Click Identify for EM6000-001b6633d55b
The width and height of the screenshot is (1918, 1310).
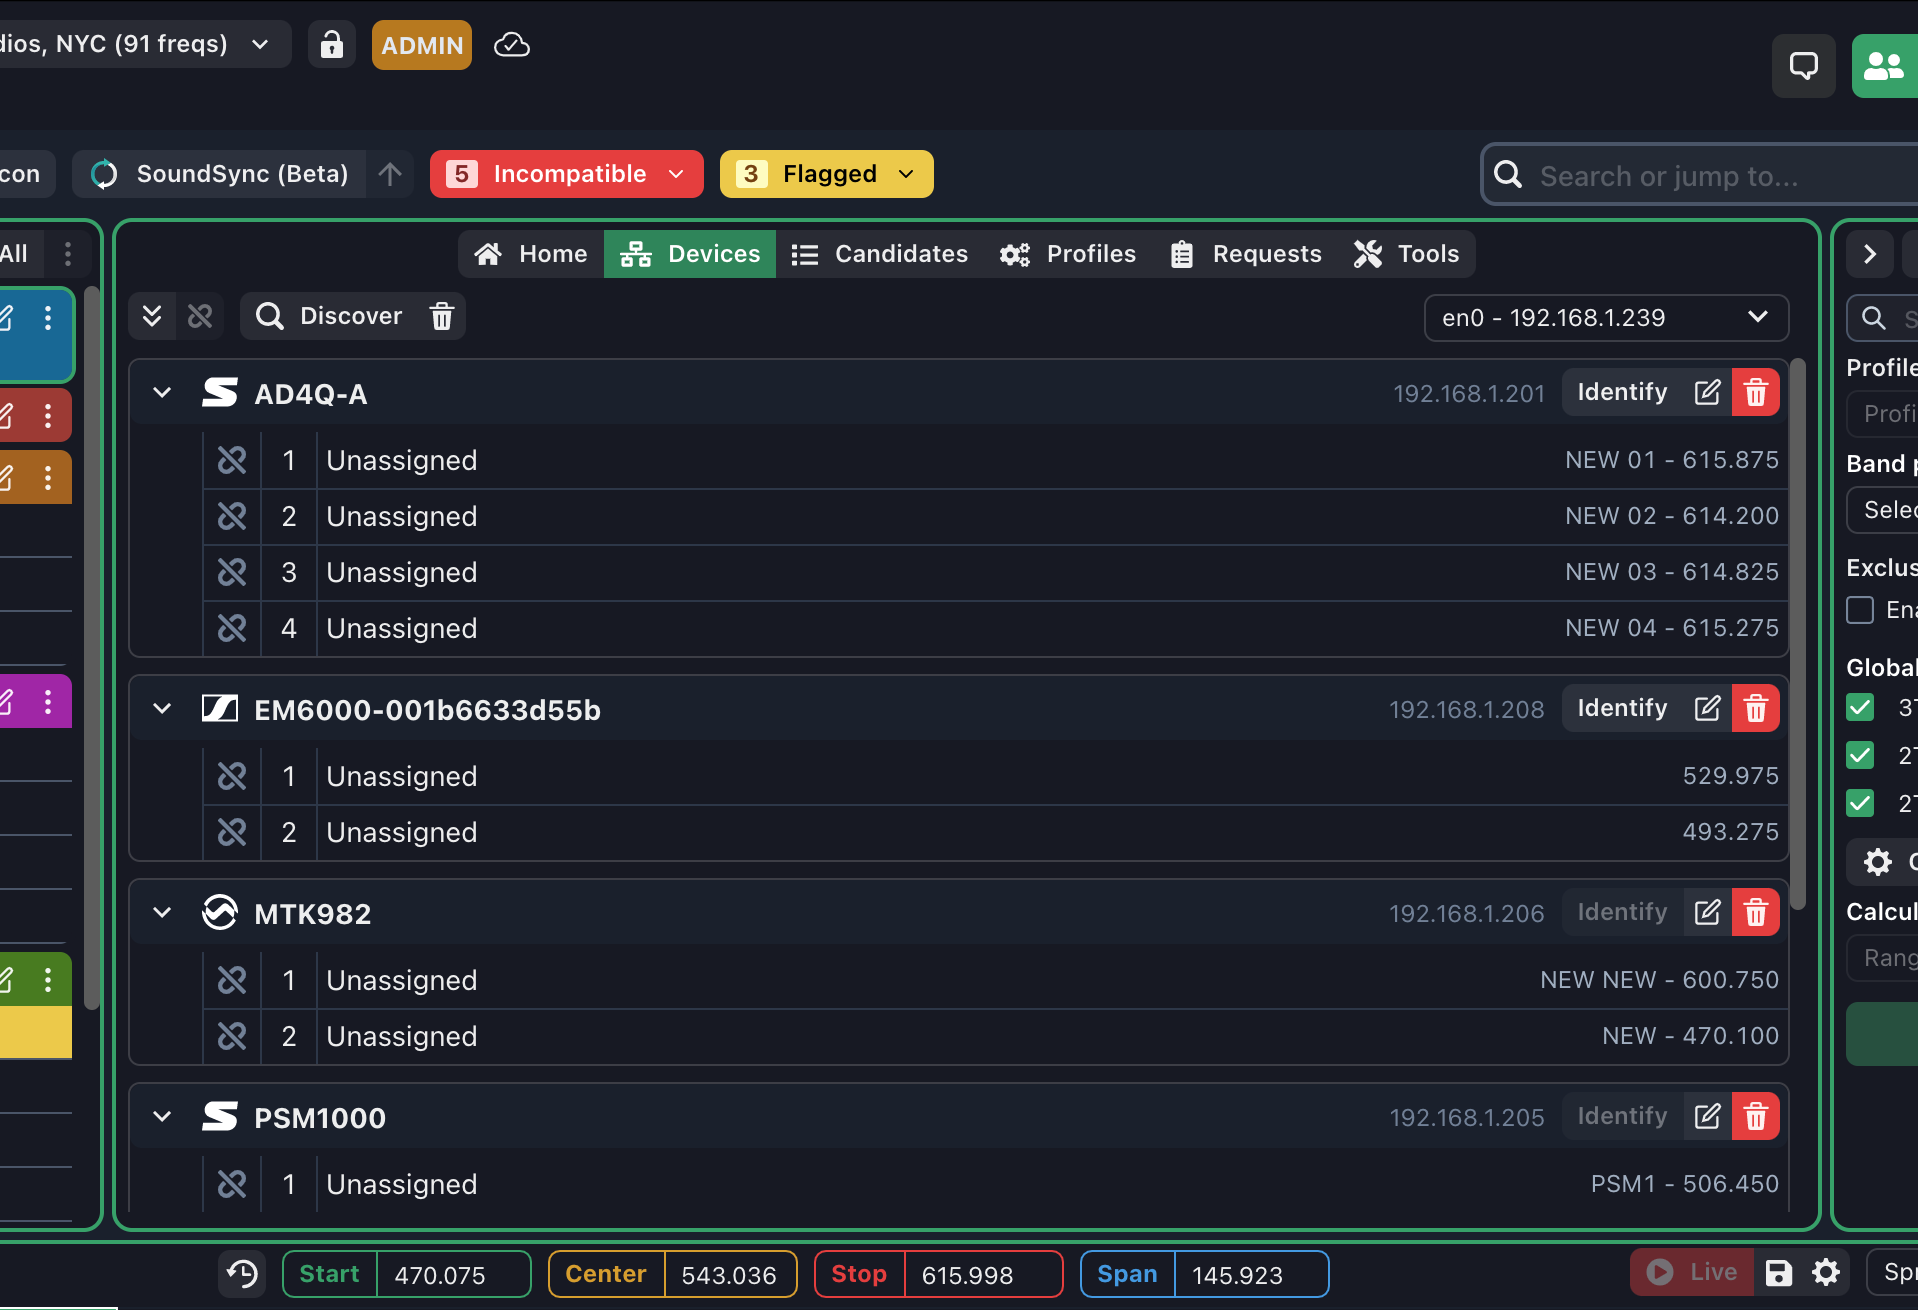coord(1622,708)
